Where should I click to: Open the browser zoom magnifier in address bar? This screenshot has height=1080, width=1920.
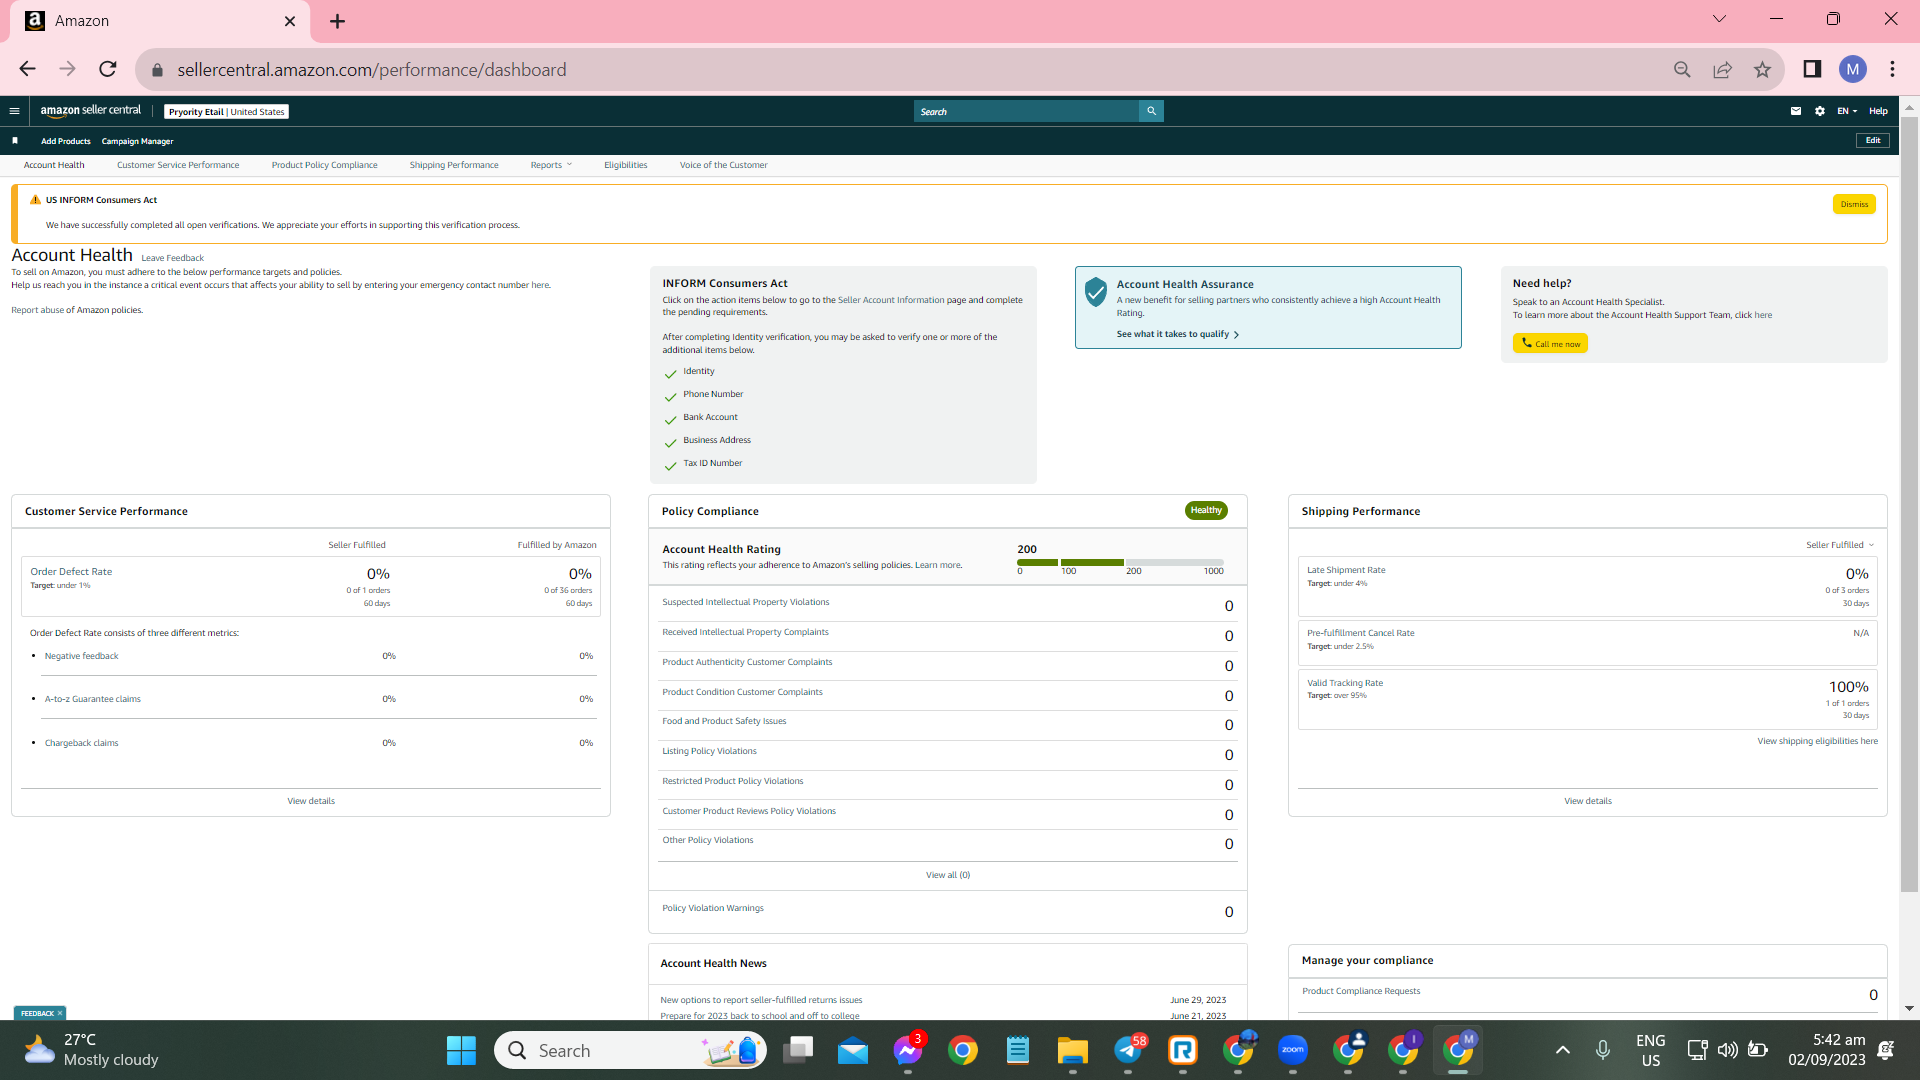point(1682,70)
